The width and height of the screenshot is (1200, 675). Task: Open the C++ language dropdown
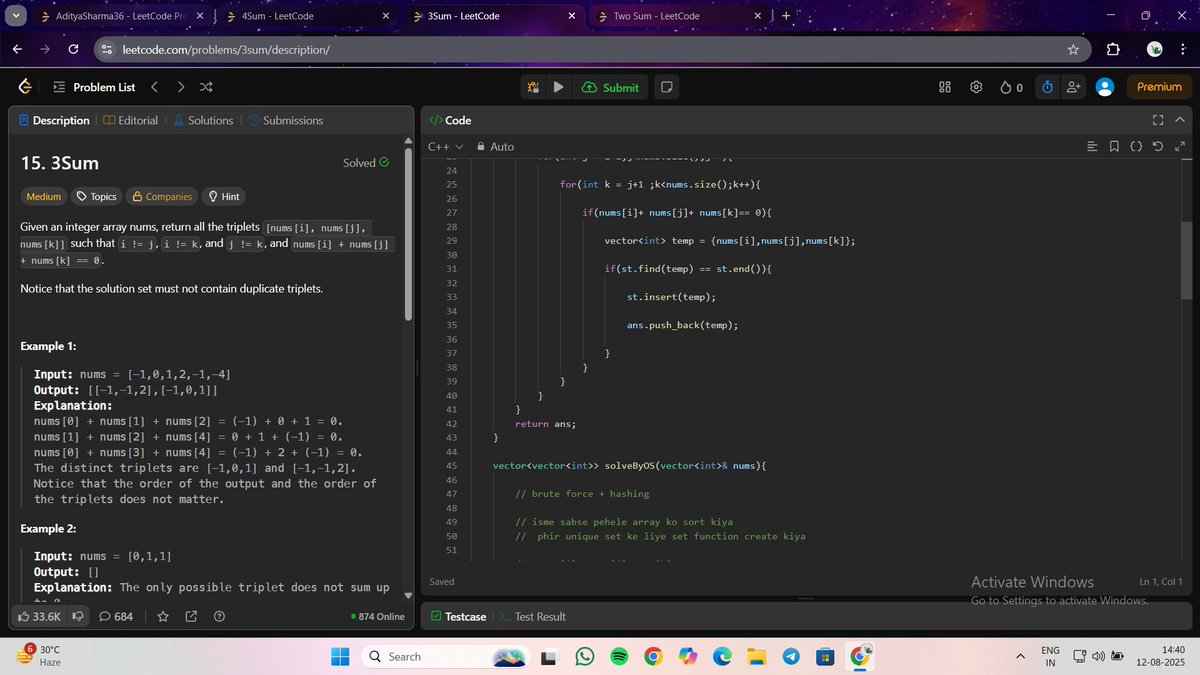coord(446,146)
